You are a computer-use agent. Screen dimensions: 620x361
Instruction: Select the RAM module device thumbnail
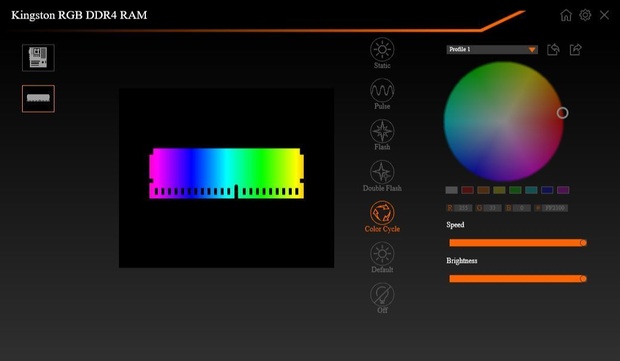coord(38,98)
